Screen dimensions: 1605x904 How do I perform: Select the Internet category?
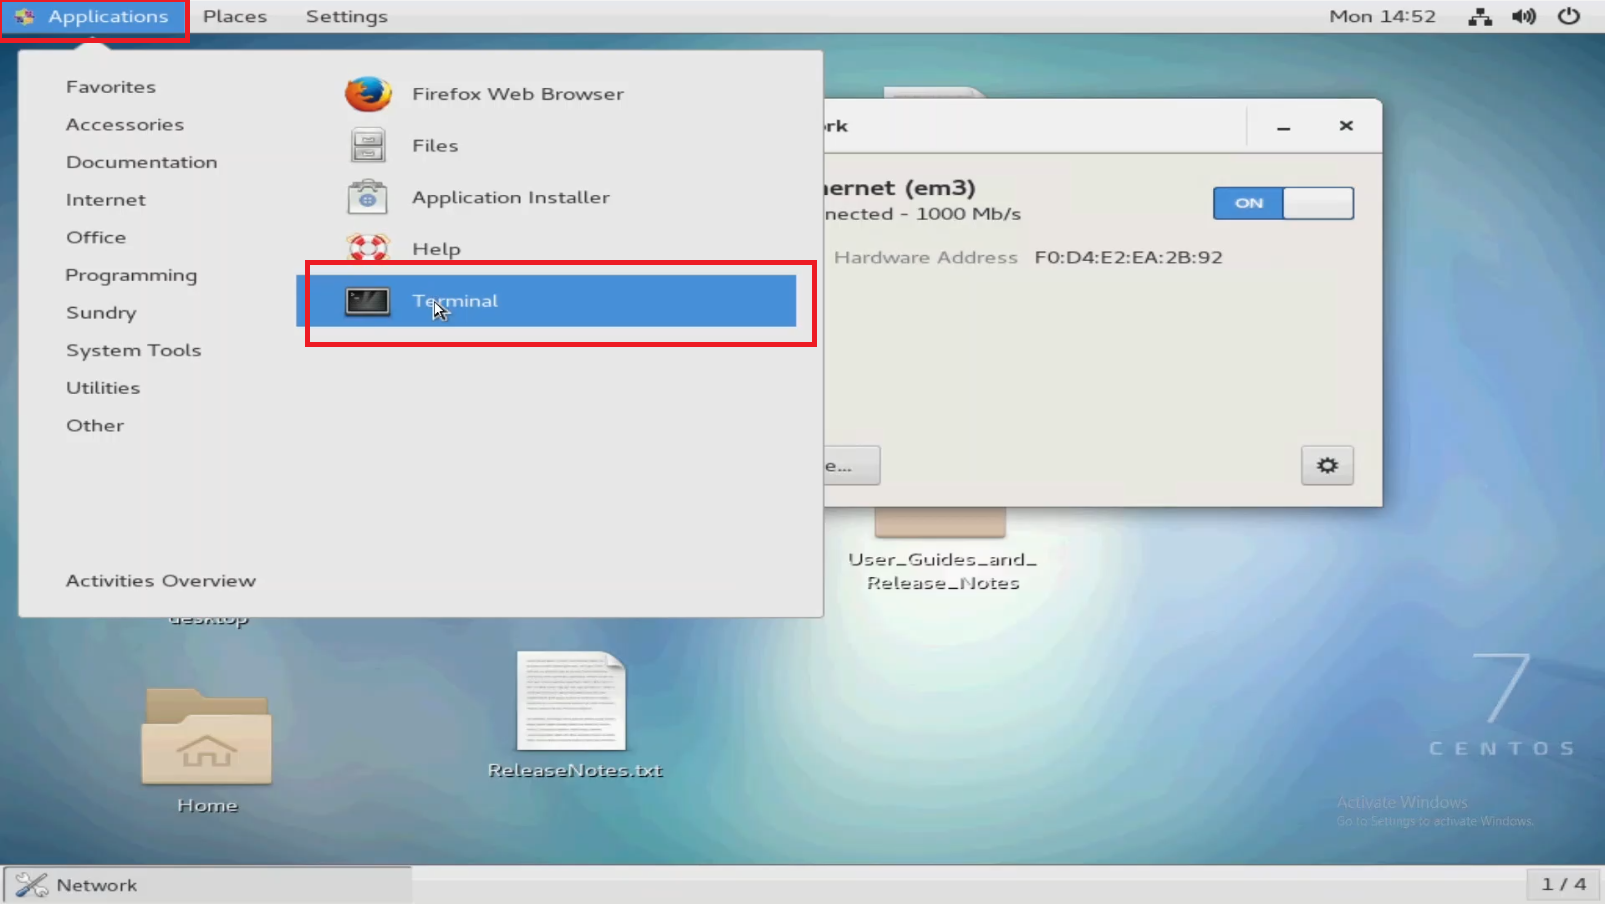pyautogui.click(x=106, y=200)
